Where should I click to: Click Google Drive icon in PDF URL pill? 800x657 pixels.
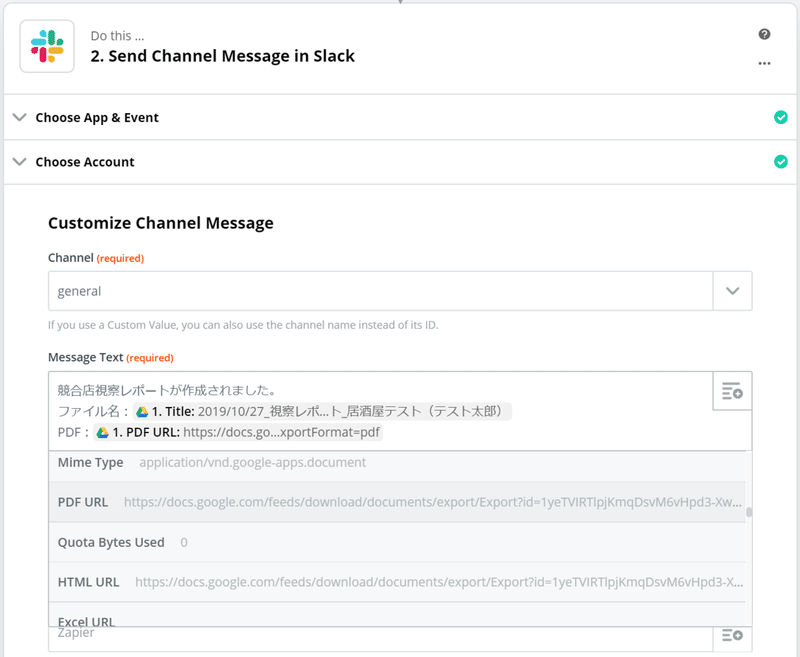103,433
